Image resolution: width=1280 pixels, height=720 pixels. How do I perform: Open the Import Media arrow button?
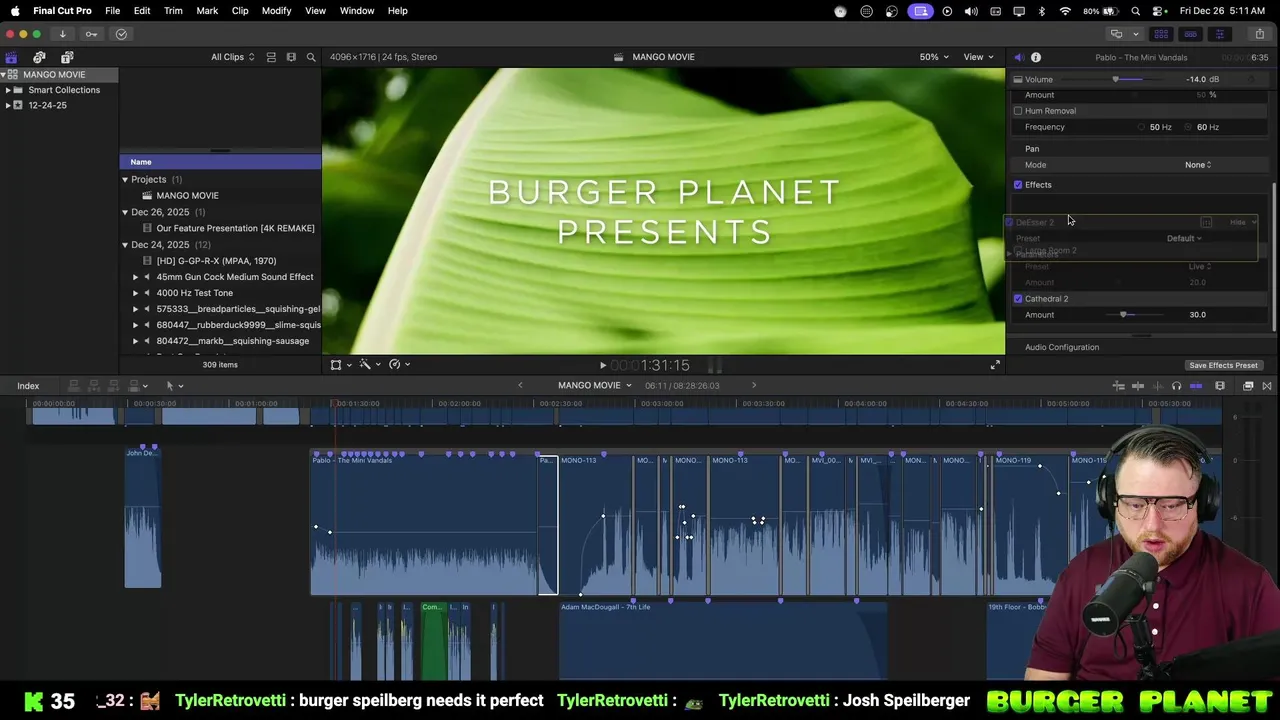coord(62,34)
